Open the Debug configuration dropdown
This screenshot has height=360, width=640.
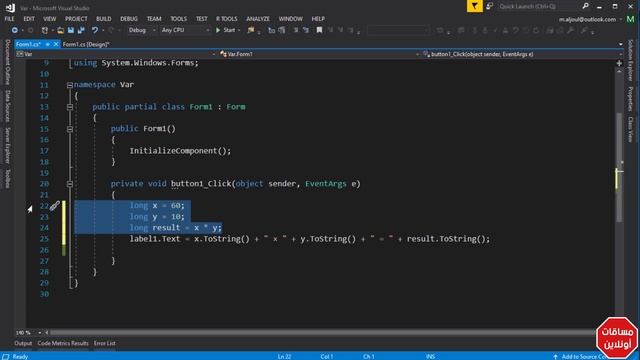pyautogui.click(x=142, y=30)
